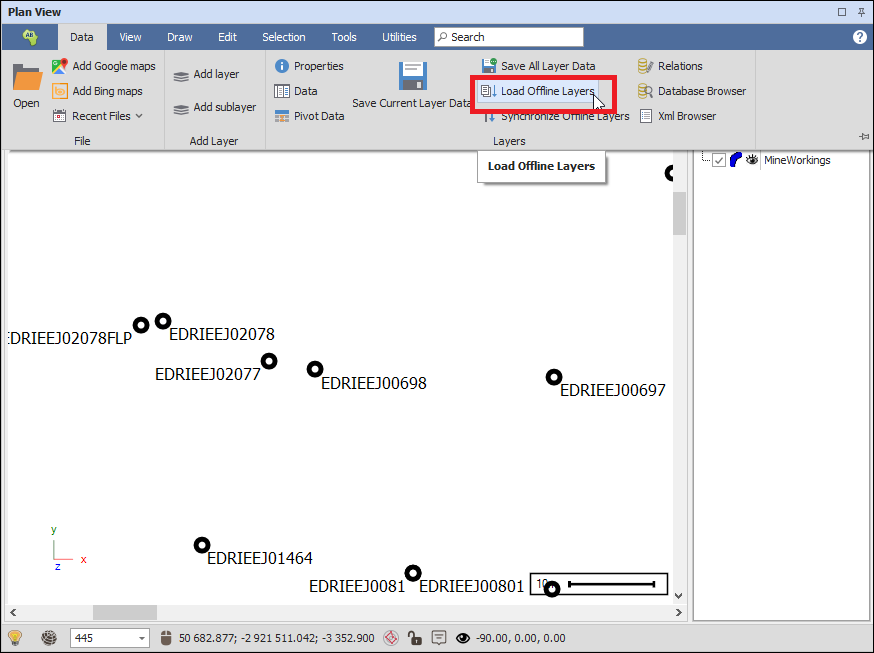Image resolution: width=874 pixels, height=653 pixels.
Task: Click the padlock icon in status bar
Action: pyautogui.click(x=414, y=638)
